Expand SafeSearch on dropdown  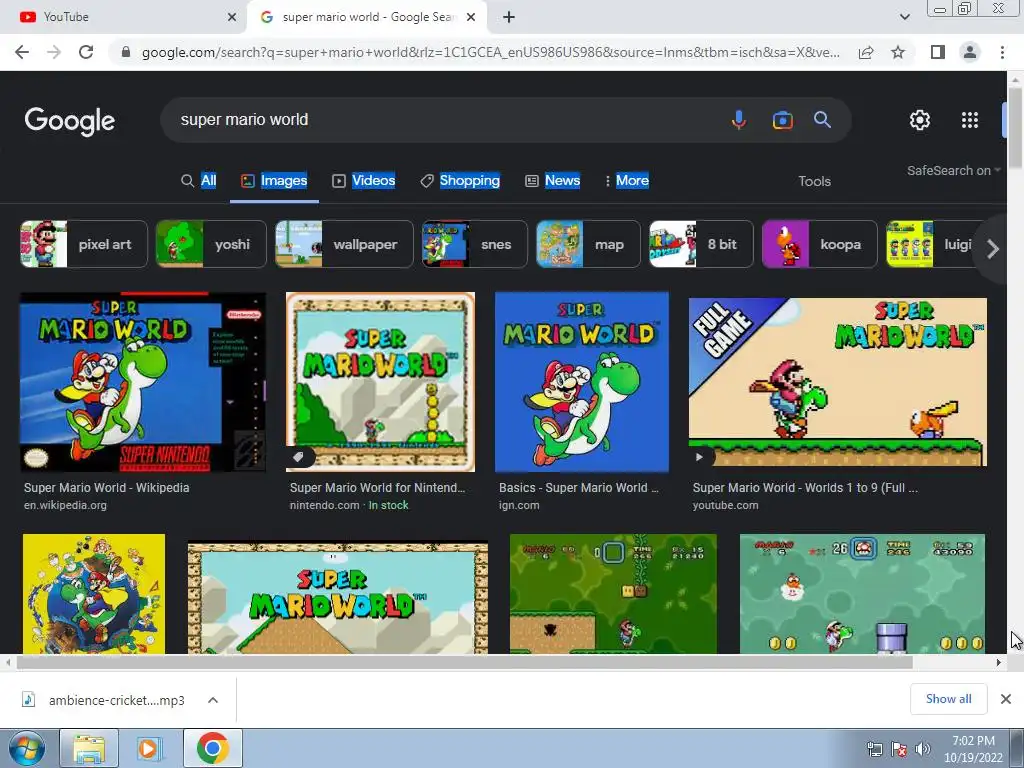pos(953,170)
